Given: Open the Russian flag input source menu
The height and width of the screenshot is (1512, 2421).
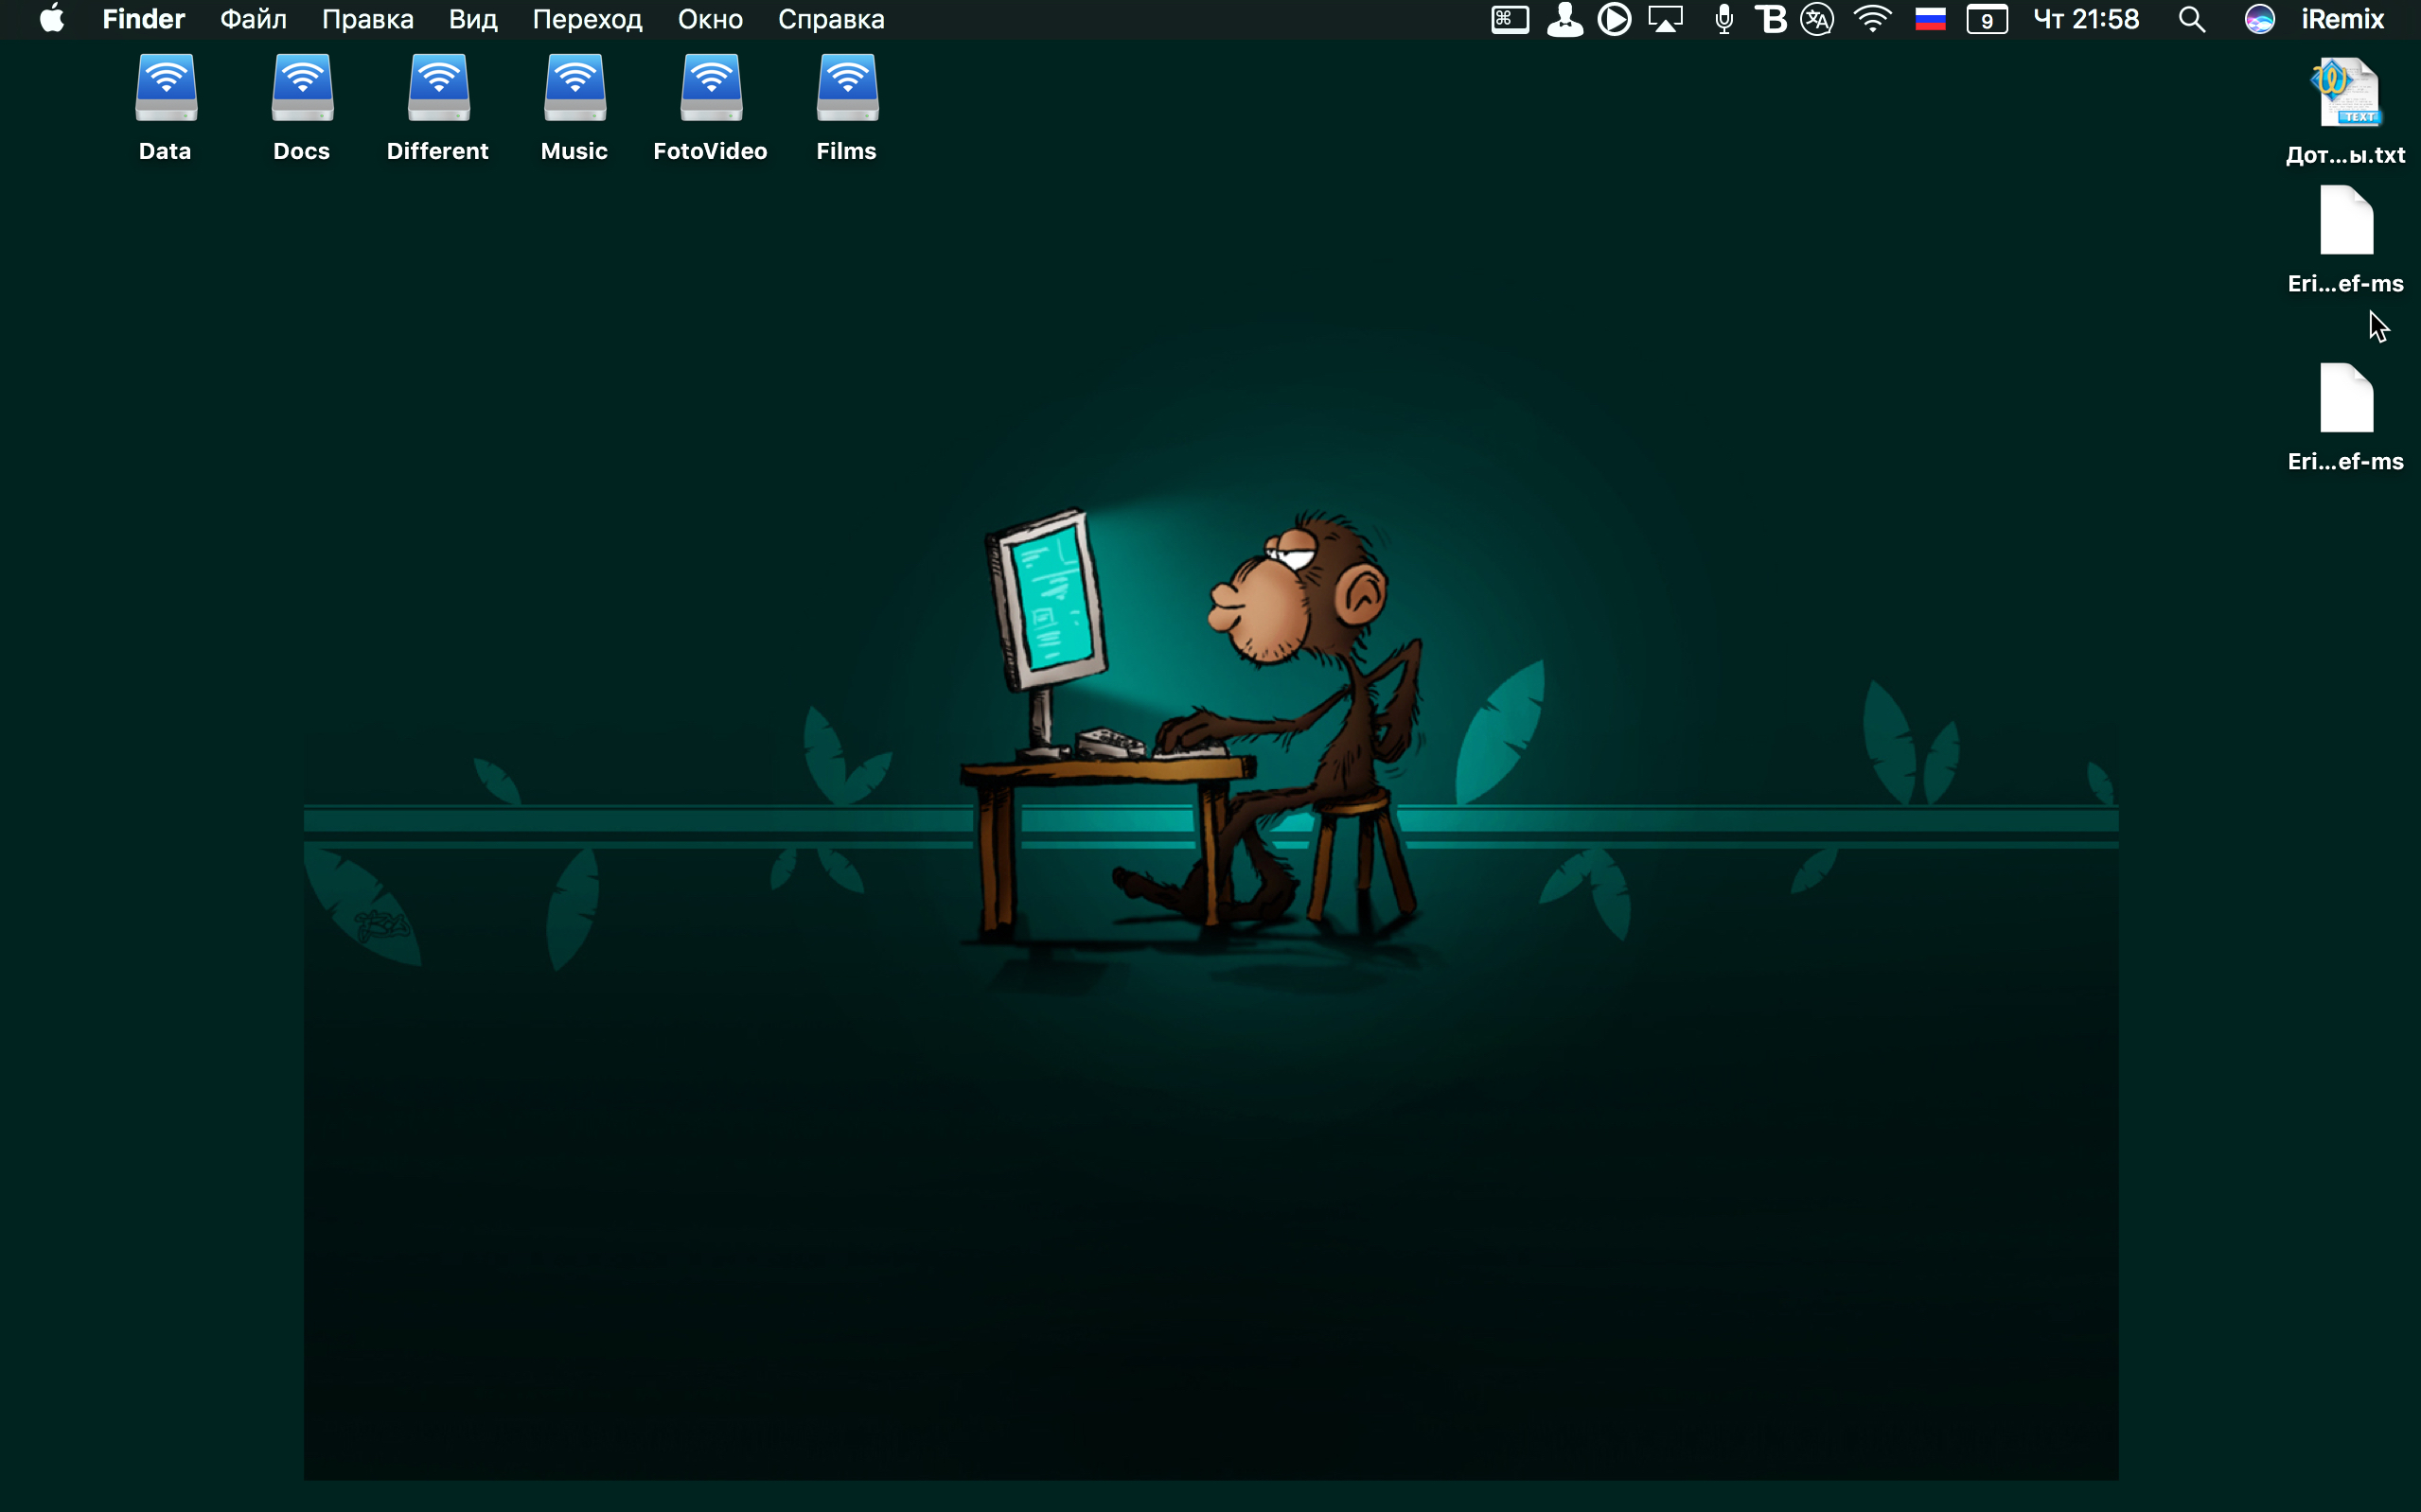Looking at the screenshot, I should (x=1930, y=19).
